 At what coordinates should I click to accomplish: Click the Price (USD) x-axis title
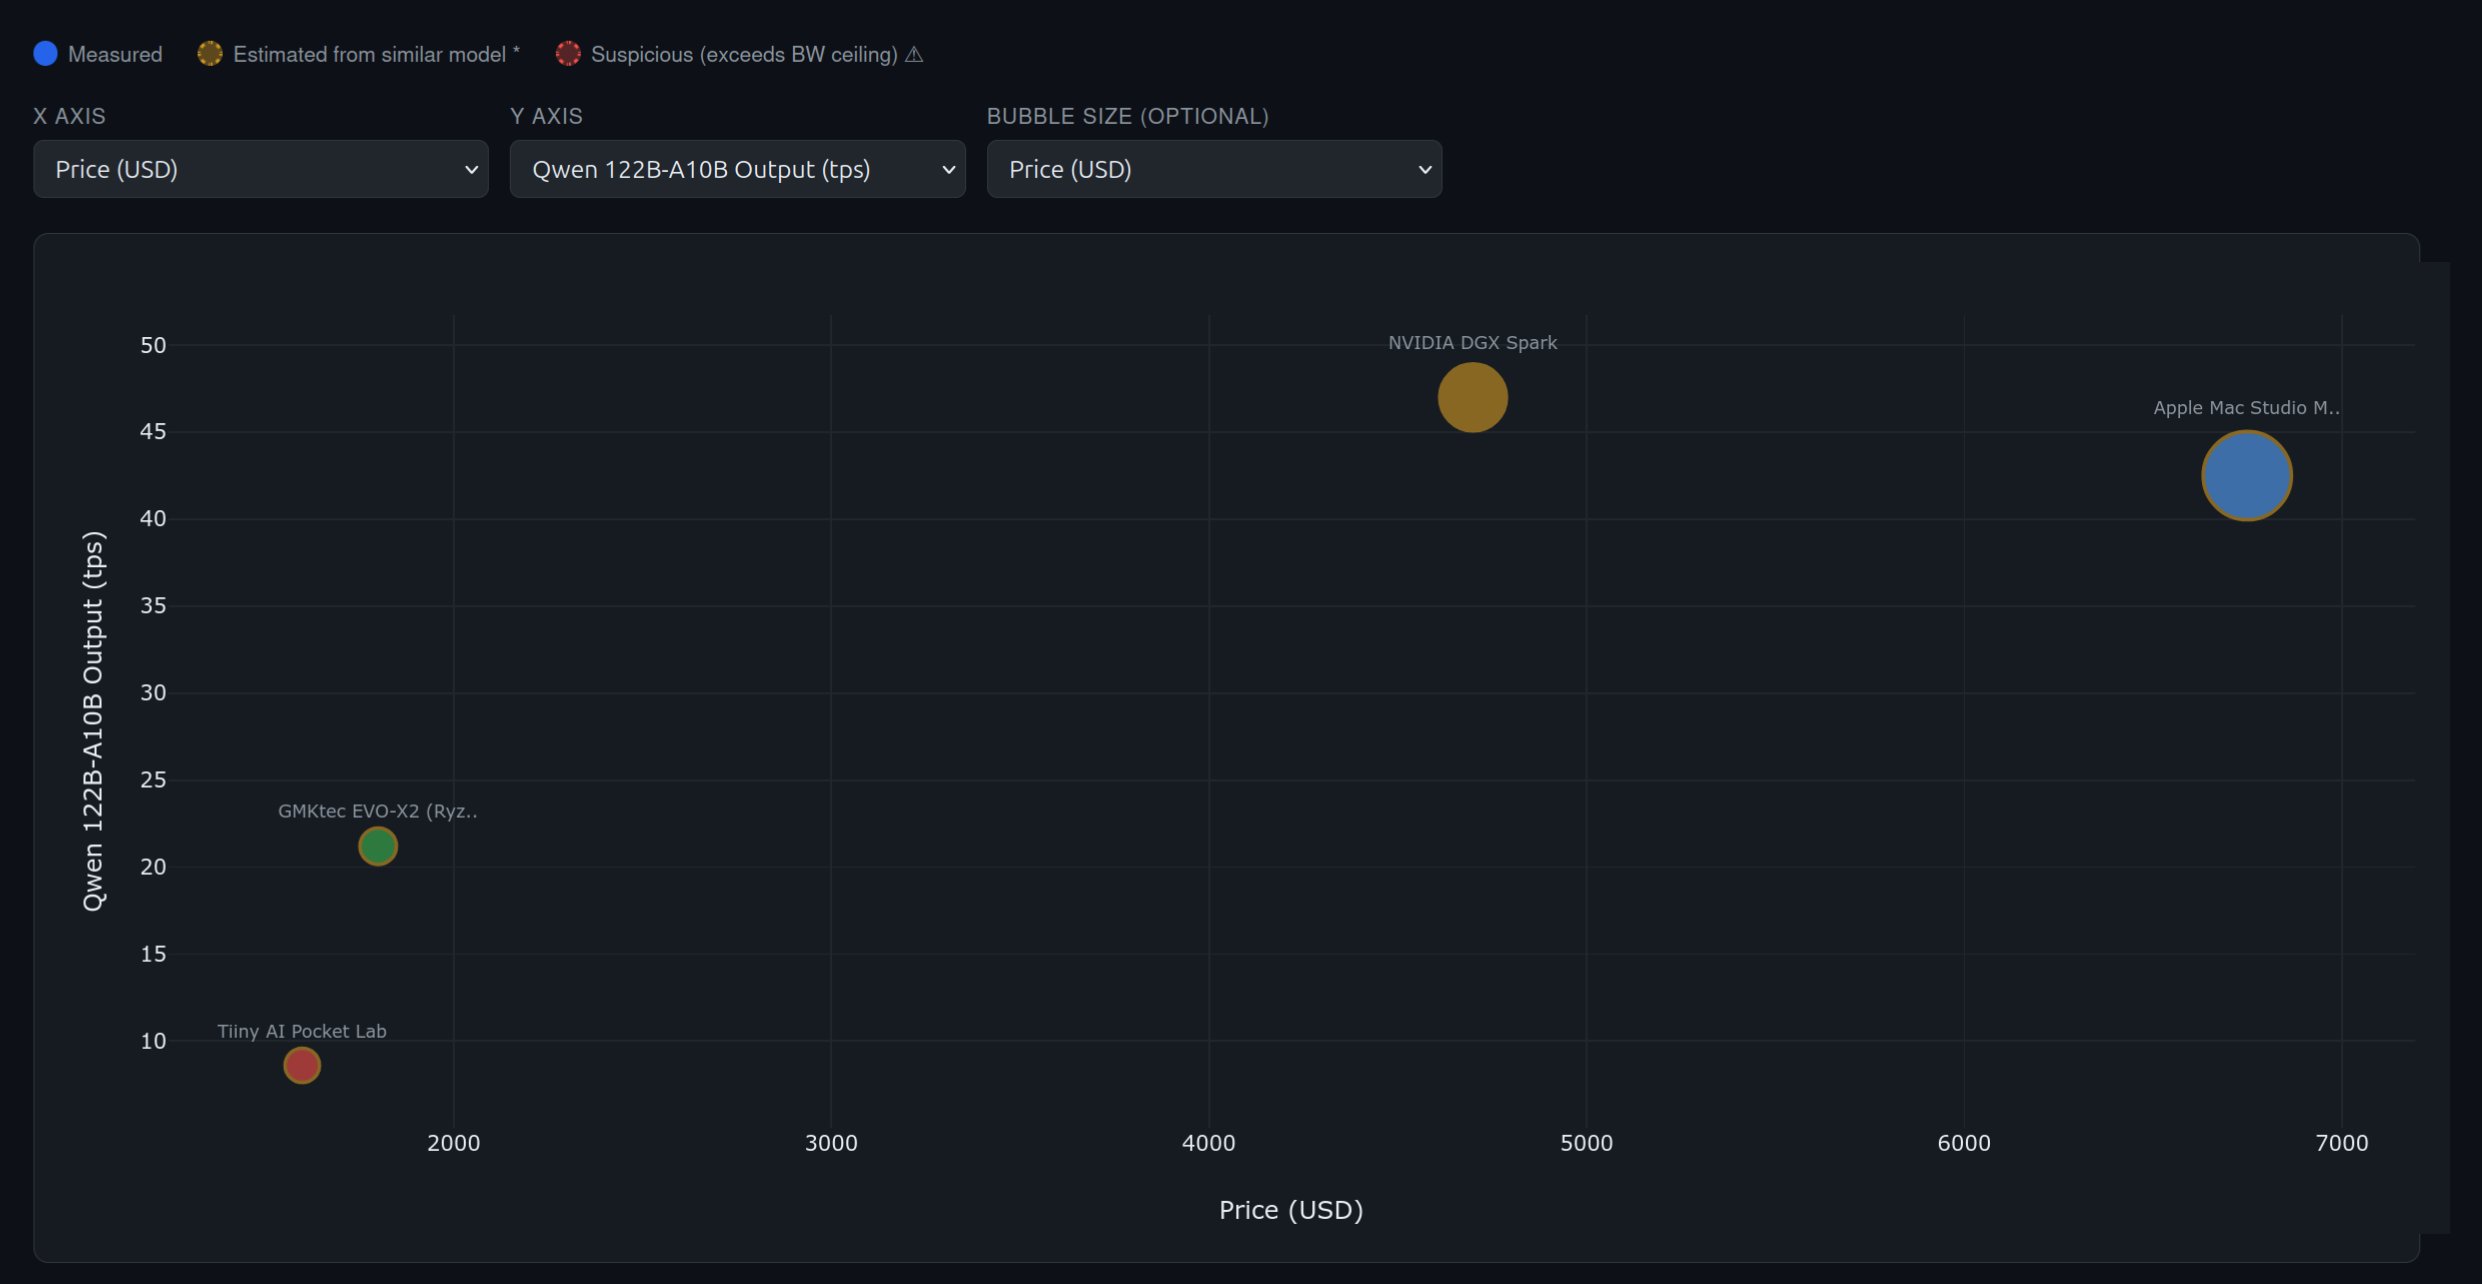point(1290,1210)
